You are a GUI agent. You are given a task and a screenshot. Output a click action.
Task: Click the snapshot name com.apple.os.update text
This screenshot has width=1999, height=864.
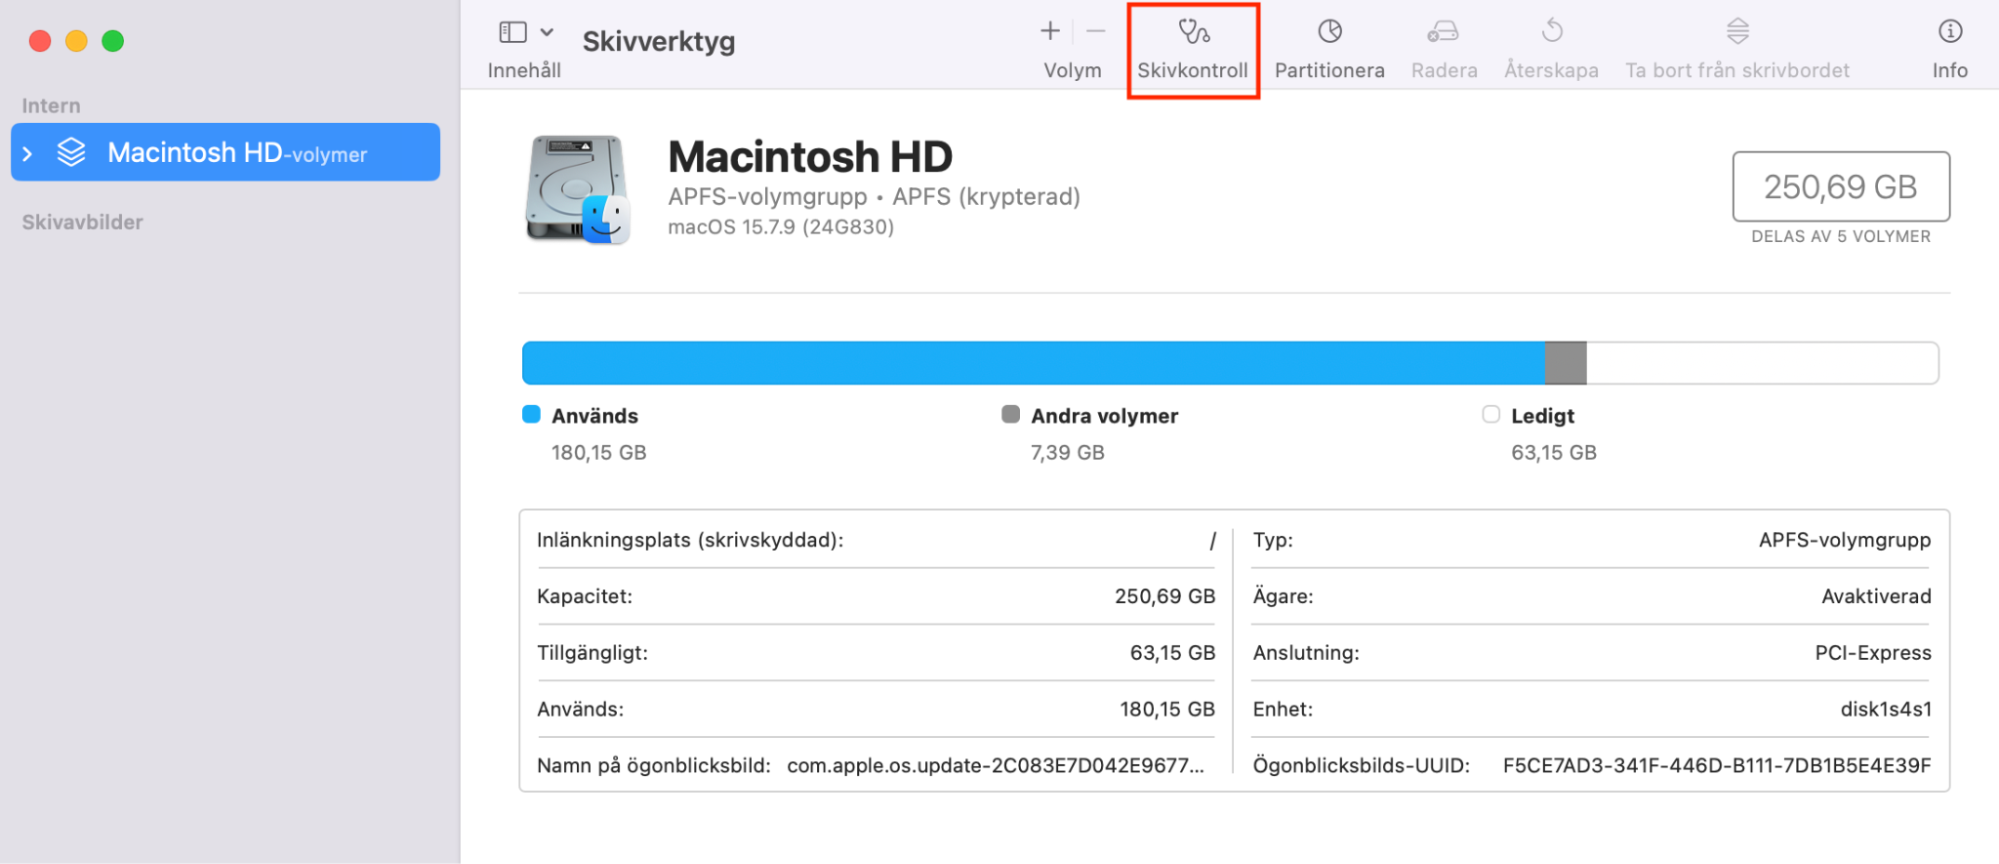[996, 765]
